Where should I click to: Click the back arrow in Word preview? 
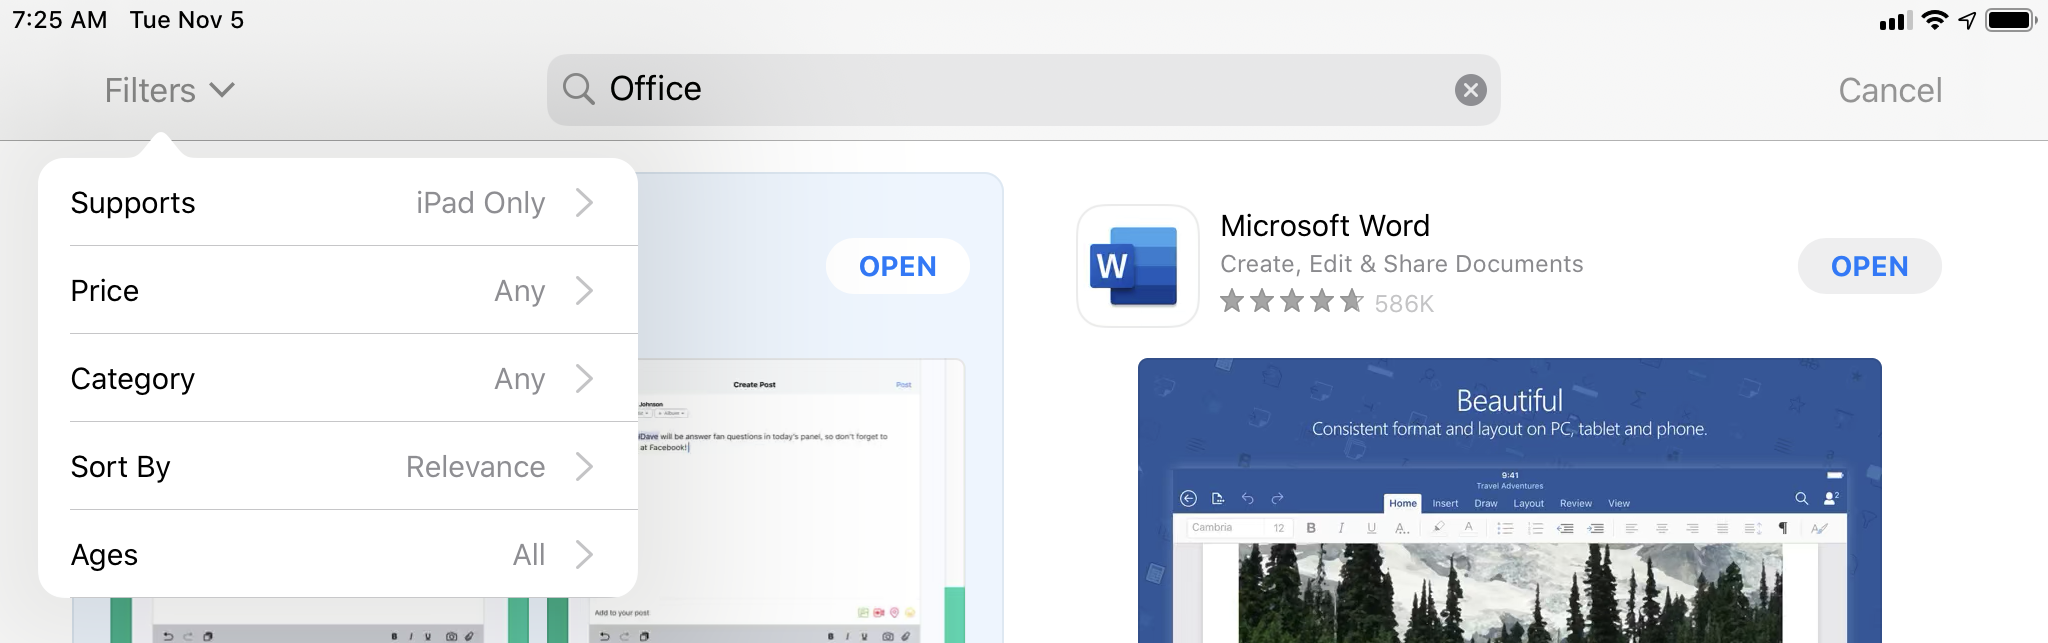(x=1188, y=498)
